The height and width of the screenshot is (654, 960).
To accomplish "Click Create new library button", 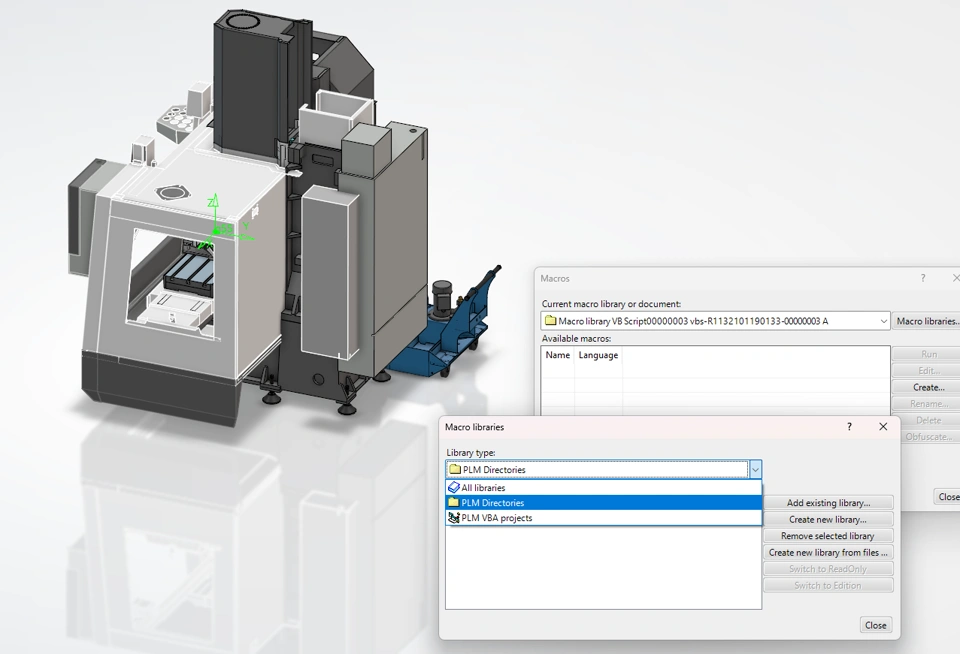I will tap(828, 519).
